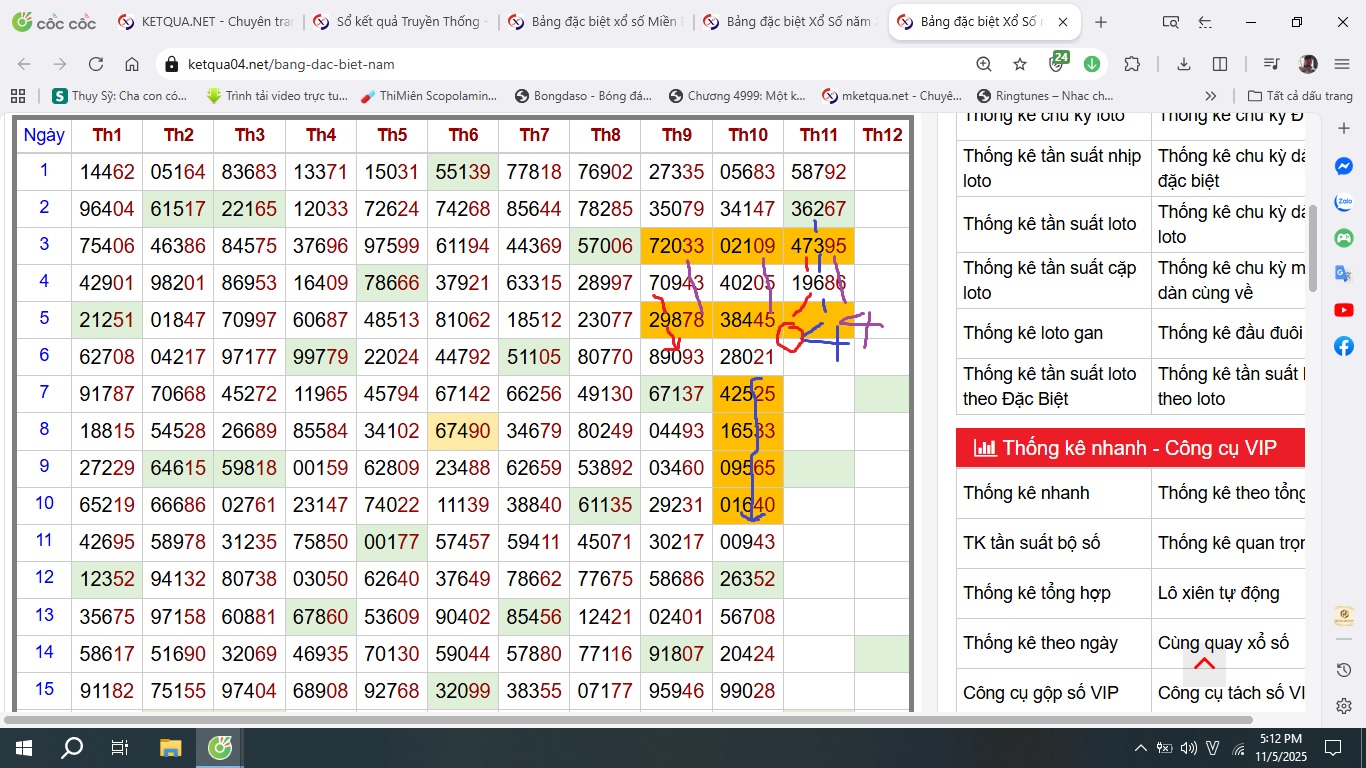The height and width of the screenshot is (768, 1366).
Task: Switch to 'Sổ kết quả Truyền Thống' tab
Action: 400,22
